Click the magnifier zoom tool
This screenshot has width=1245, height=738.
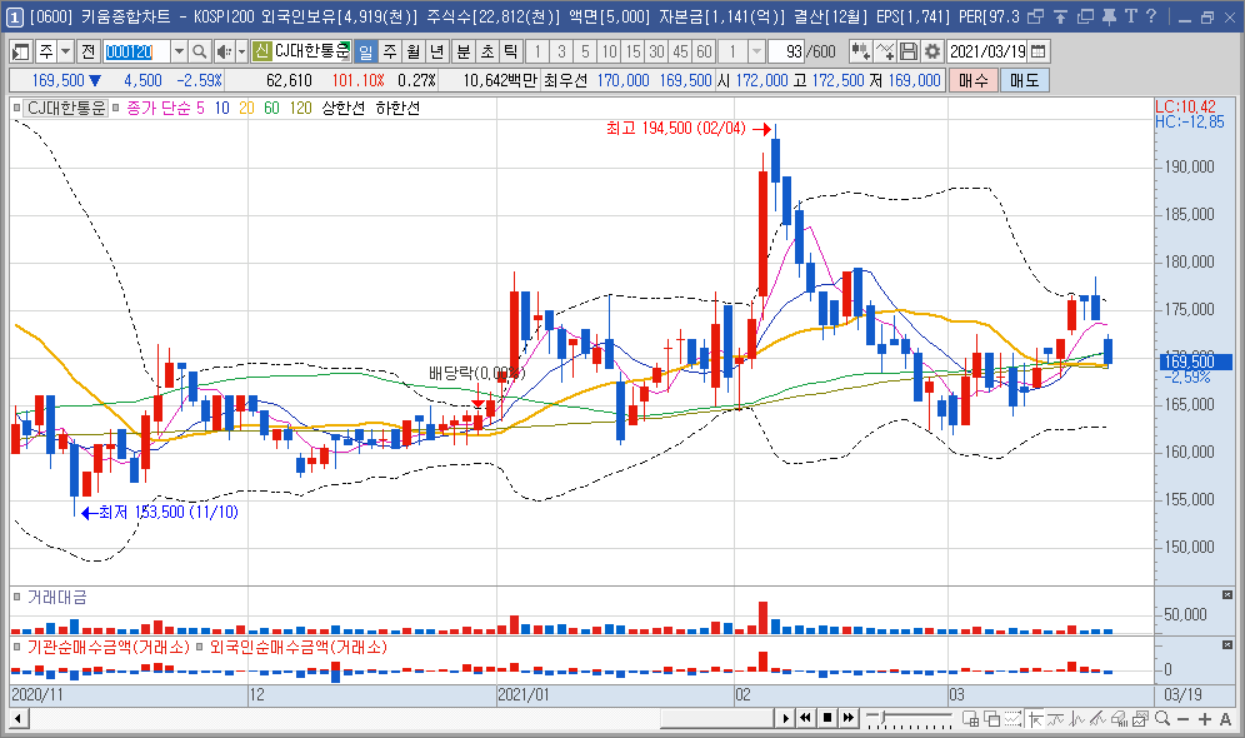(x=1162, y=718)
